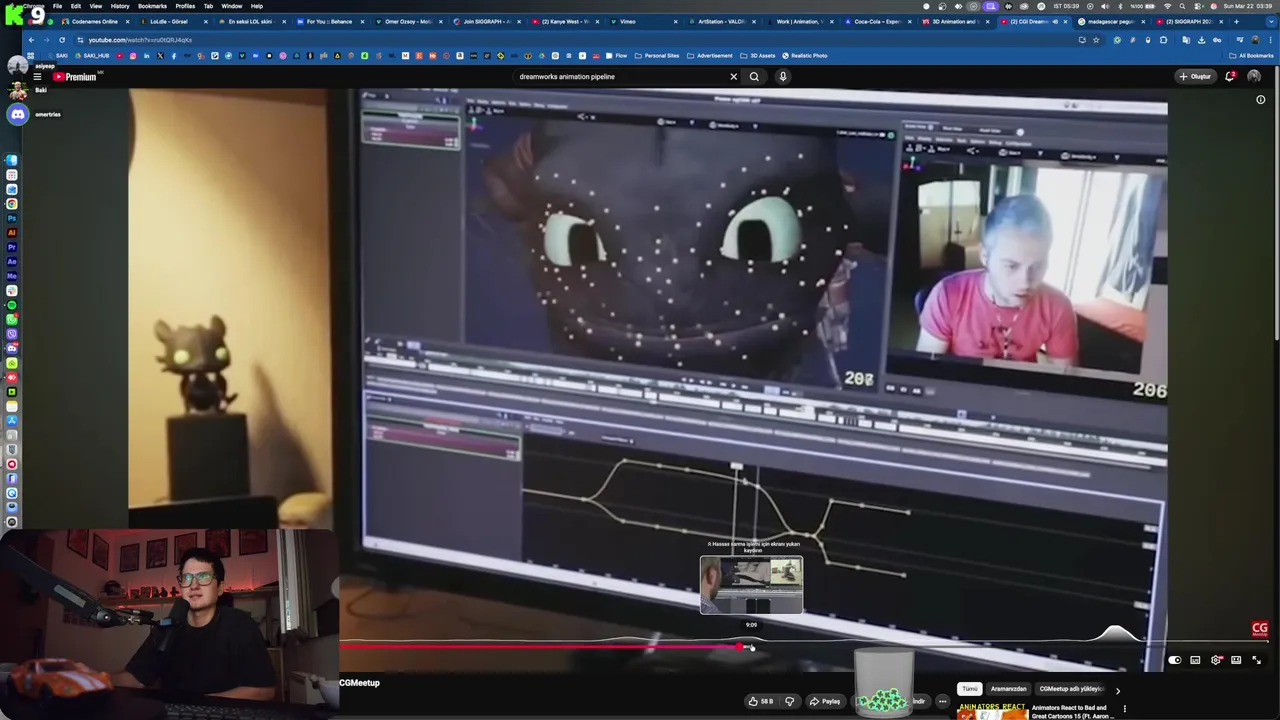This screenshot has width=1280, height=720.
Task: Open macOS Spotlight search icon
Action: coord(1182,6)
